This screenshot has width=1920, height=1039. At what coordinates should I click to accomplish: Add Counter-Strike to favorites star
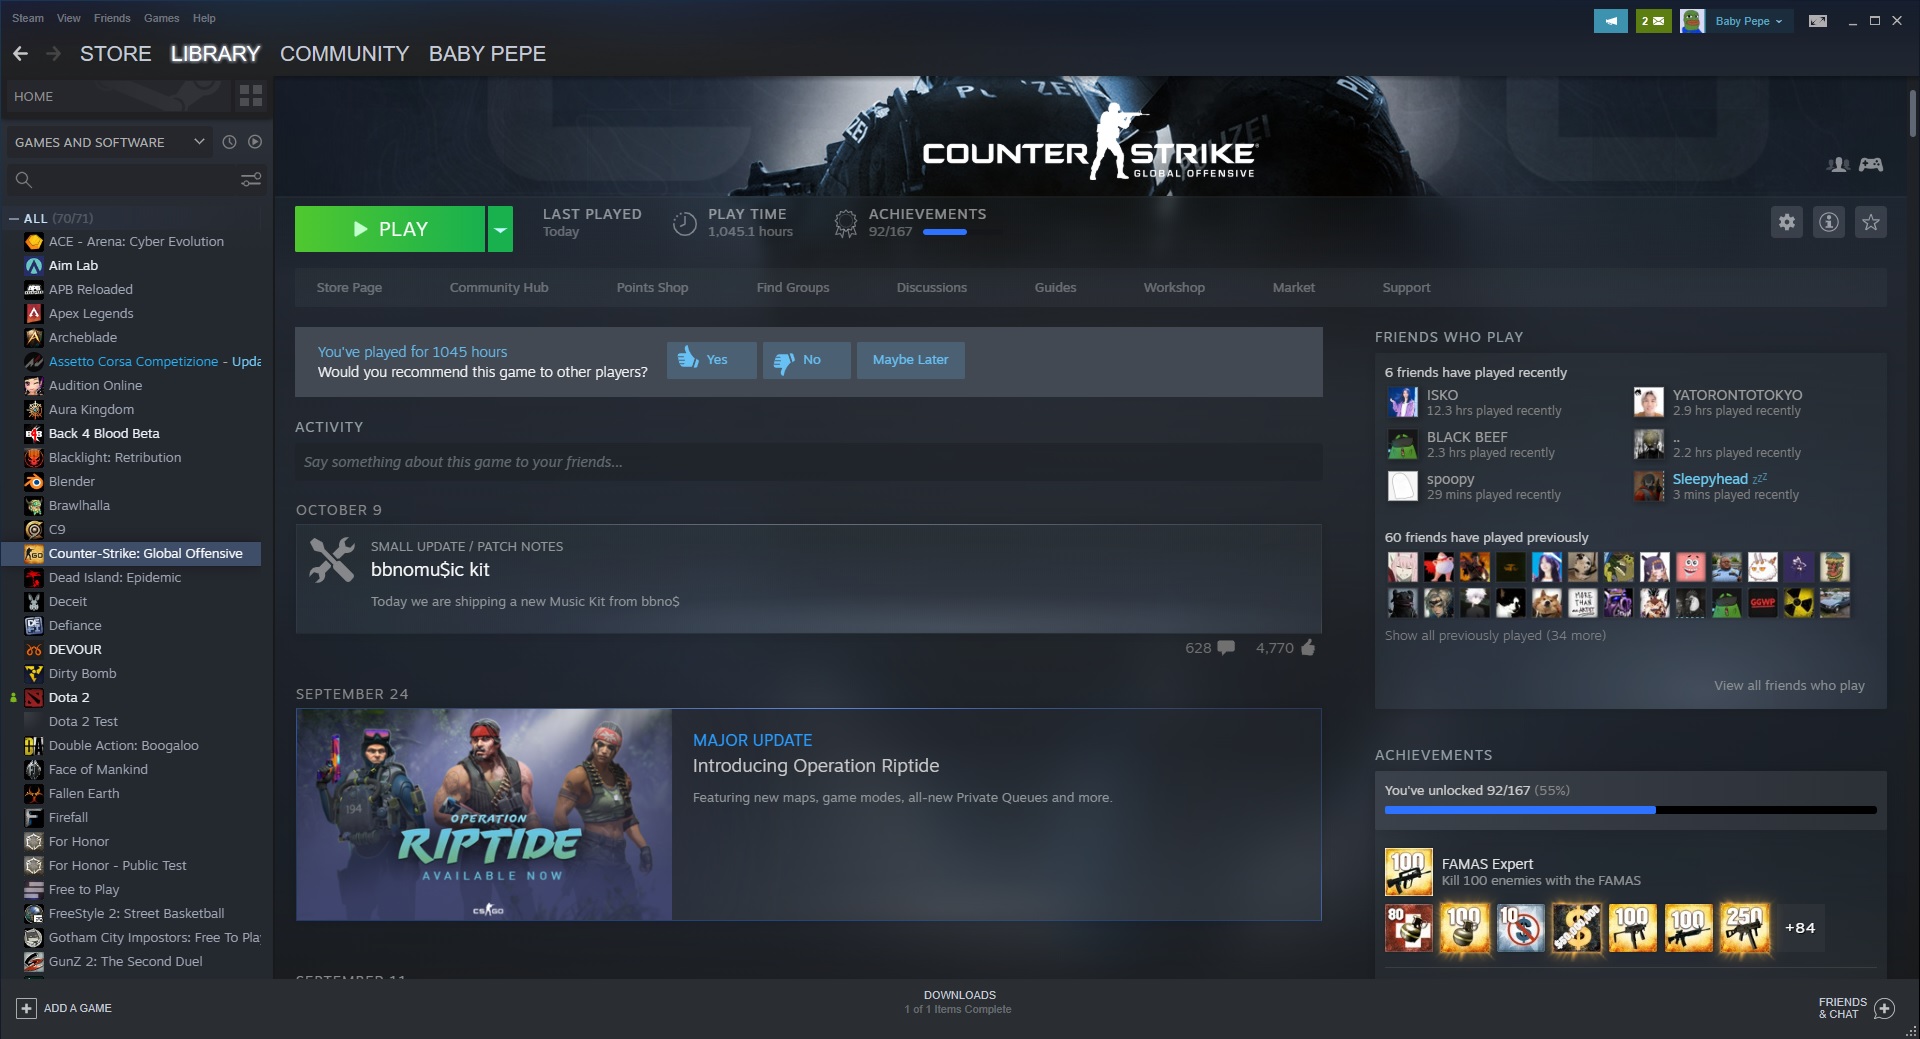1871,222
